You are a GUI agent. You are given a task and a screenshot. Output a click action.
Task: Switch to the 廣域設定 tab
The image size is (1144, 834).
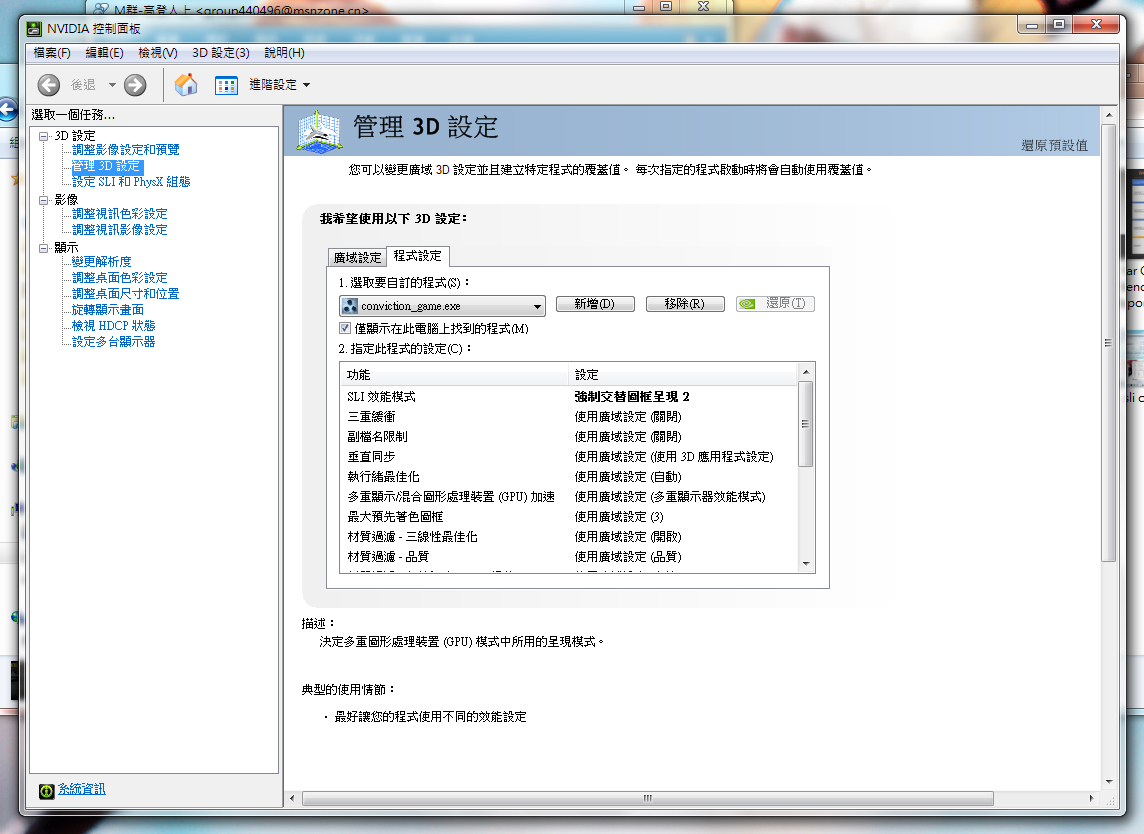[358, 258]
